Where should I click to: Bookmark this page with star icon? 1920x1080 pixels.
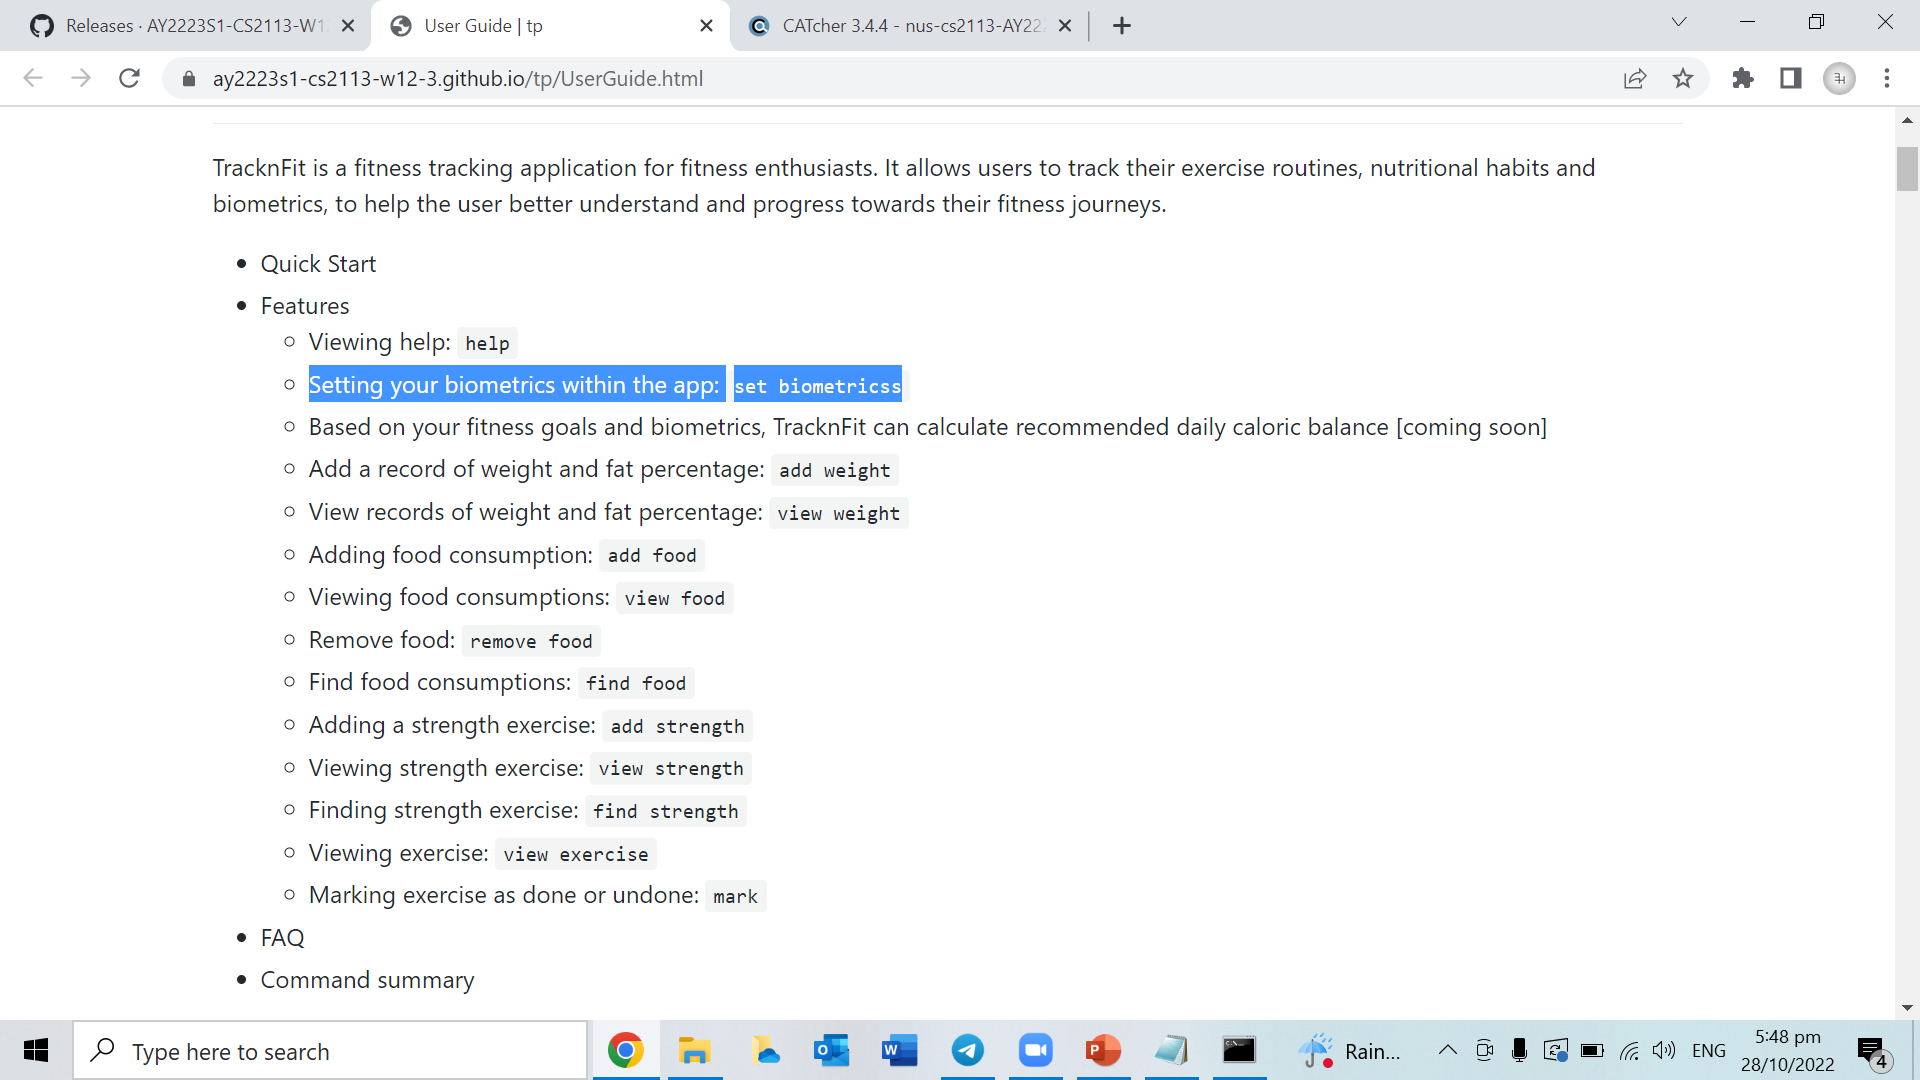[1683, 78]
